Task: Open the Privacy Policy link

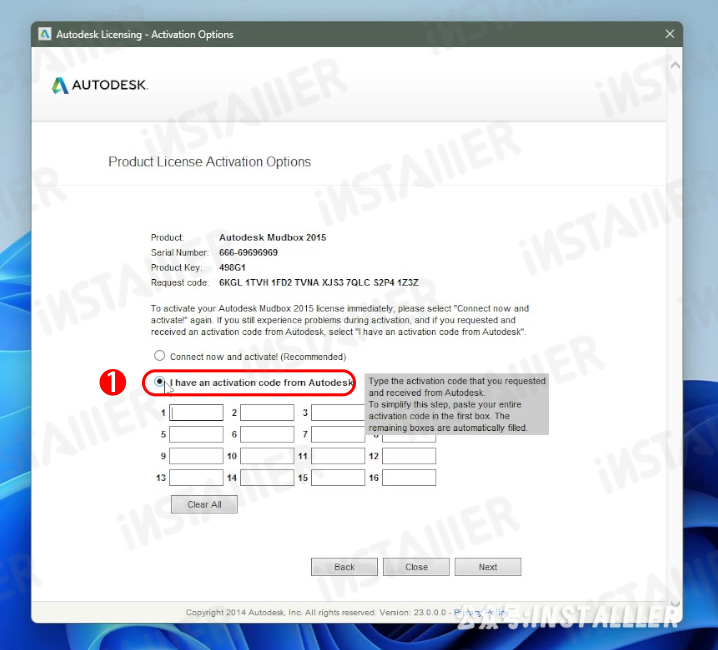Action: pyautogui.click(x=481, y=612)
